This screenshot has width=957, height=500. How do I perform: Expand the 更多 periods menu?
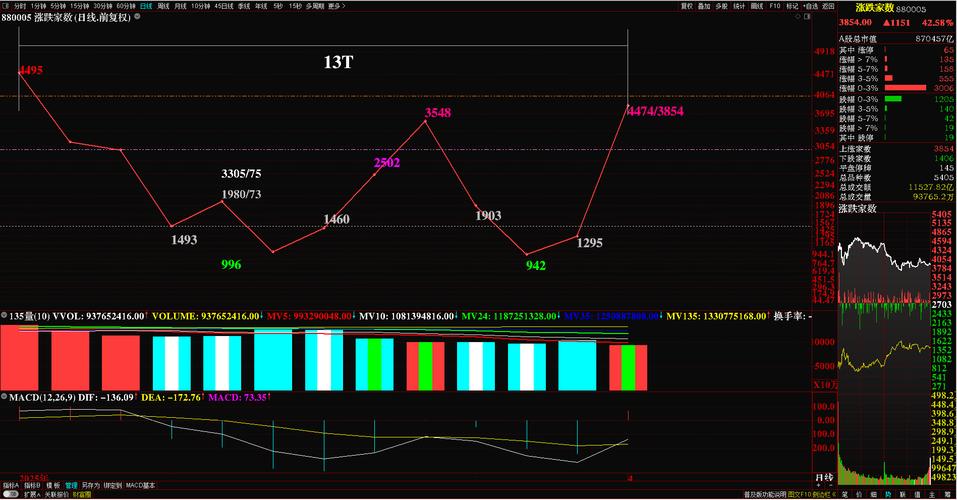(x=337, y=5)
